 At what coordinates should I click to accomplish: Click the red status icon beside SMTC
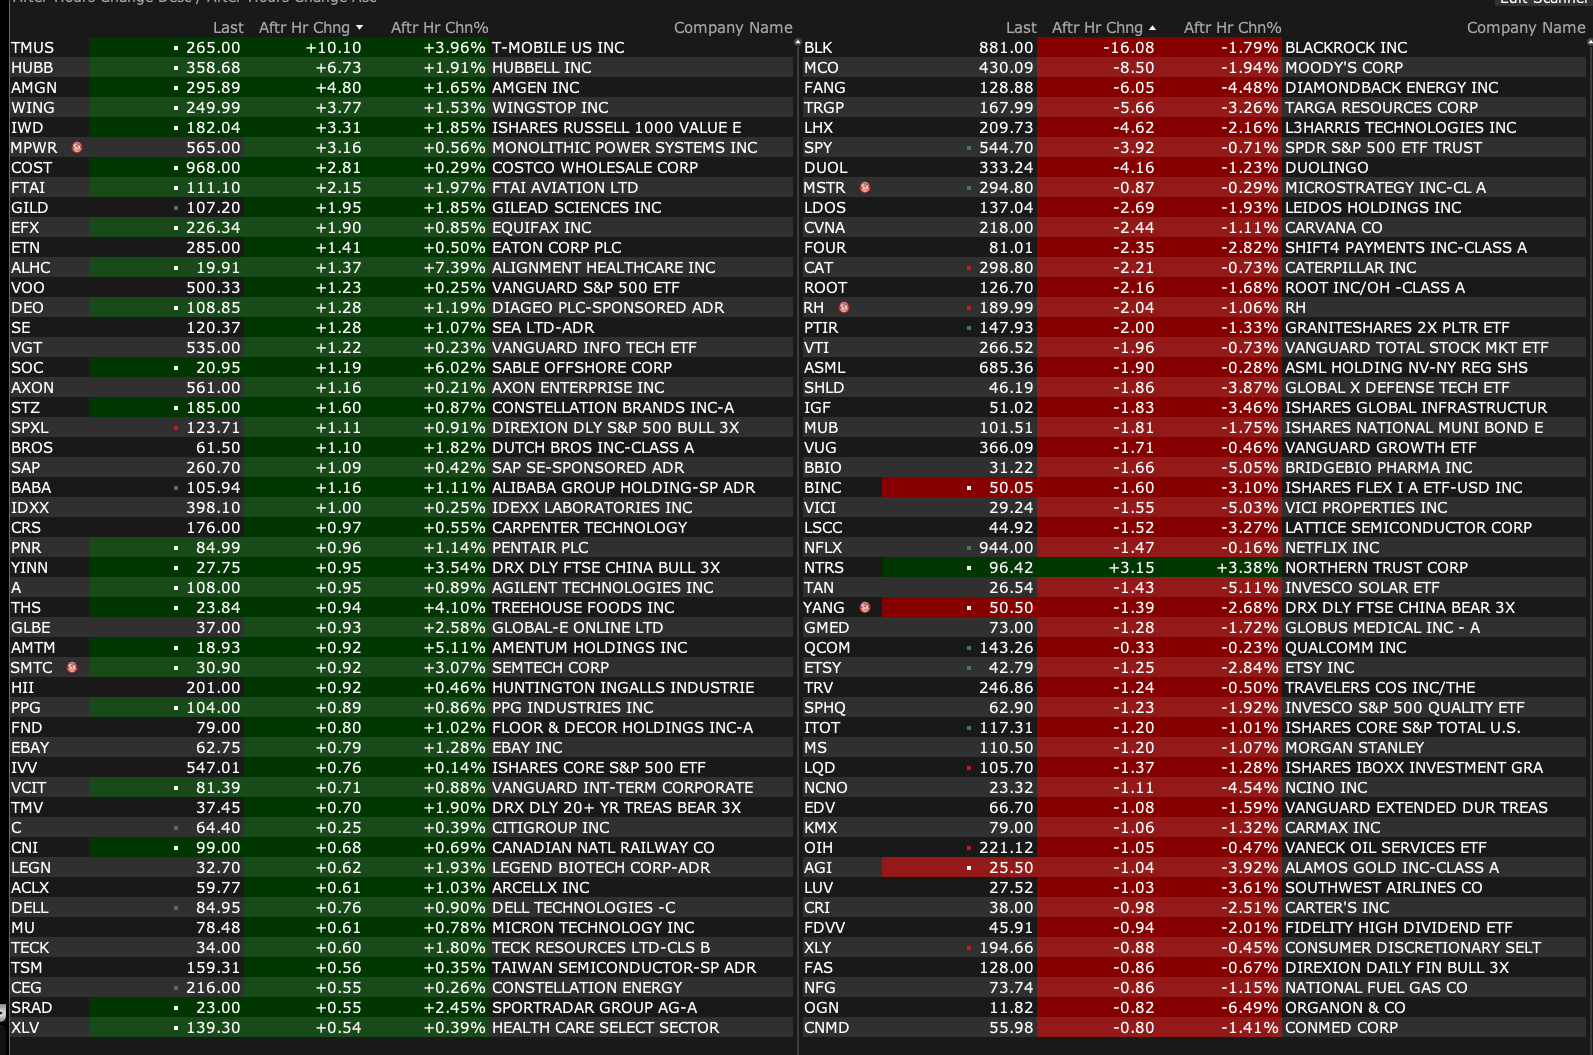click(72, 668)
